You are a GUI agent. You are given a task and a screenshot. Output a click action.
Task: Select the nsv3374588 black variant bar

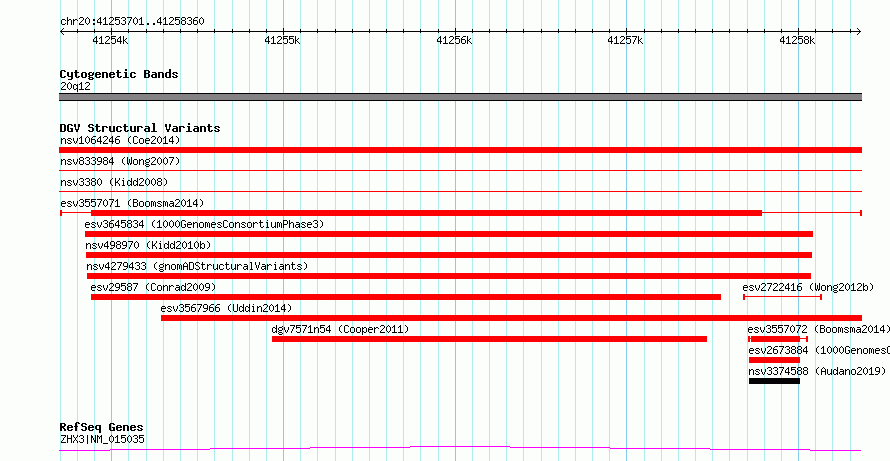[774, 381]
